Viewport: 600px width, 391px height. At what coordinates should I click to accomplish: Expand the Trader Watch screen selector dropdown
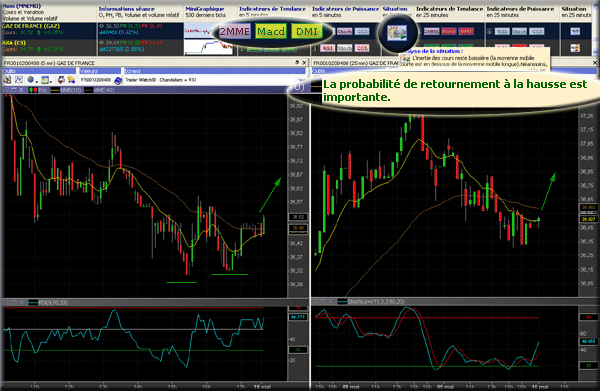tap(302, 80)
